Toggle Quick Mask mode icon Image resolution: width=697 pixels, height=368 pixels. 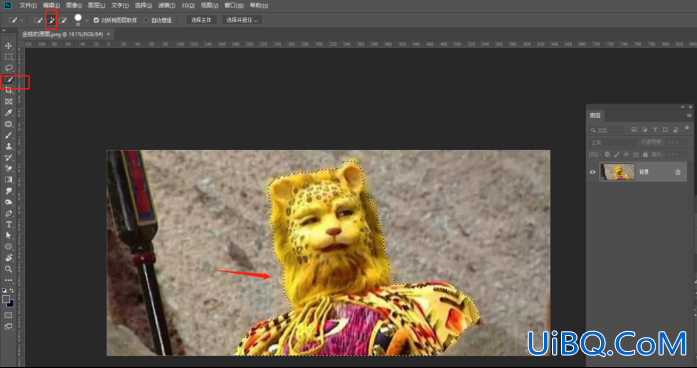(8, 315)
